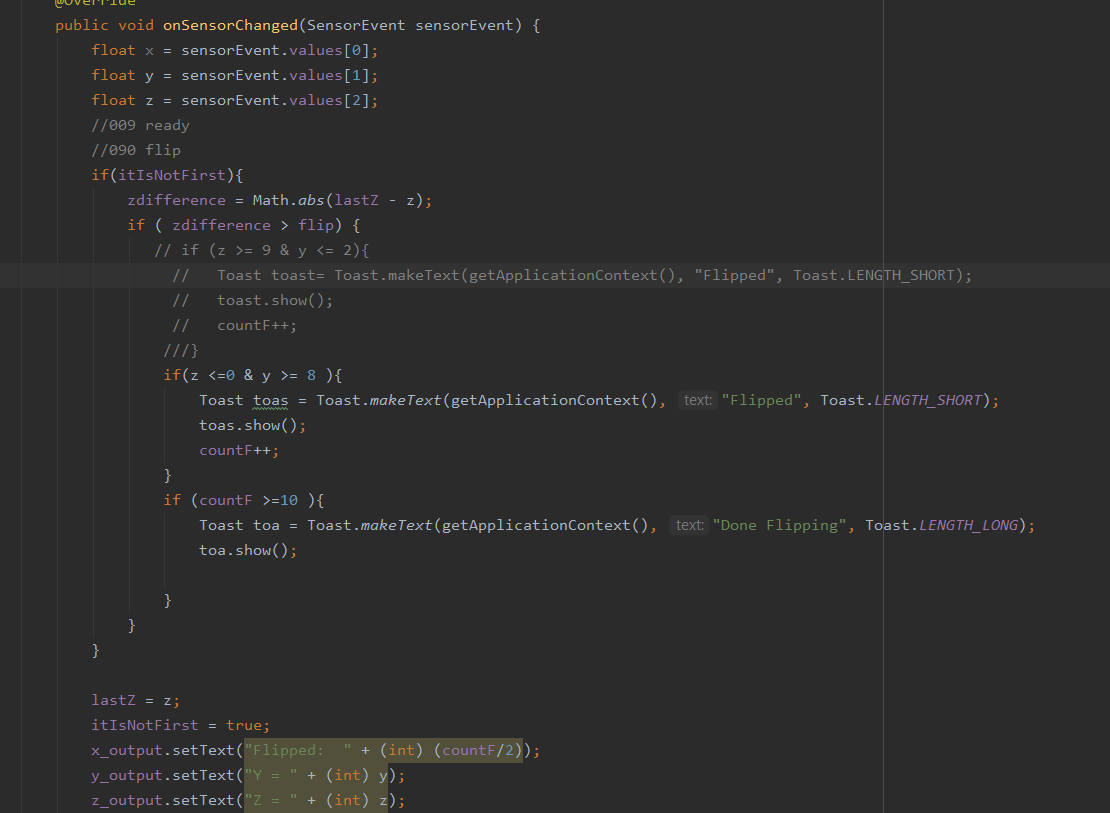The width and height of the screenshot is (1110, 813).
Task: Place cursor on line "float z = sensorEvent.values[2];"
Action: (x=234, y=101)
